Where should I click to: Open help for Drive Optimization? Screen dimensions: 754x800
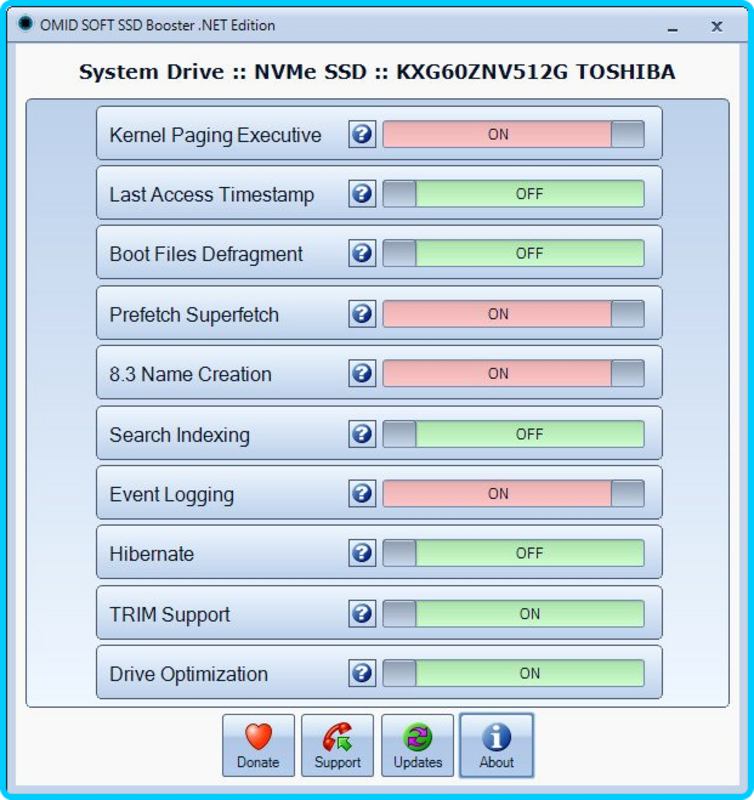[362, 673]
